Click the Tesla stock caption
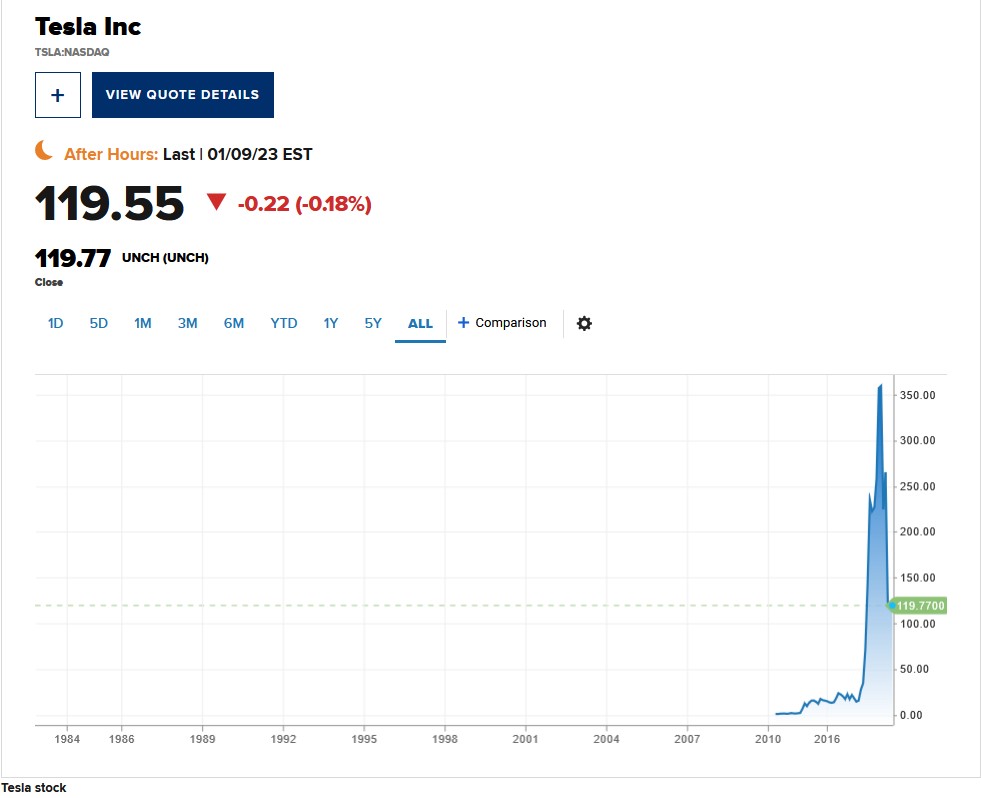The image size is (981, 798). 34,788
